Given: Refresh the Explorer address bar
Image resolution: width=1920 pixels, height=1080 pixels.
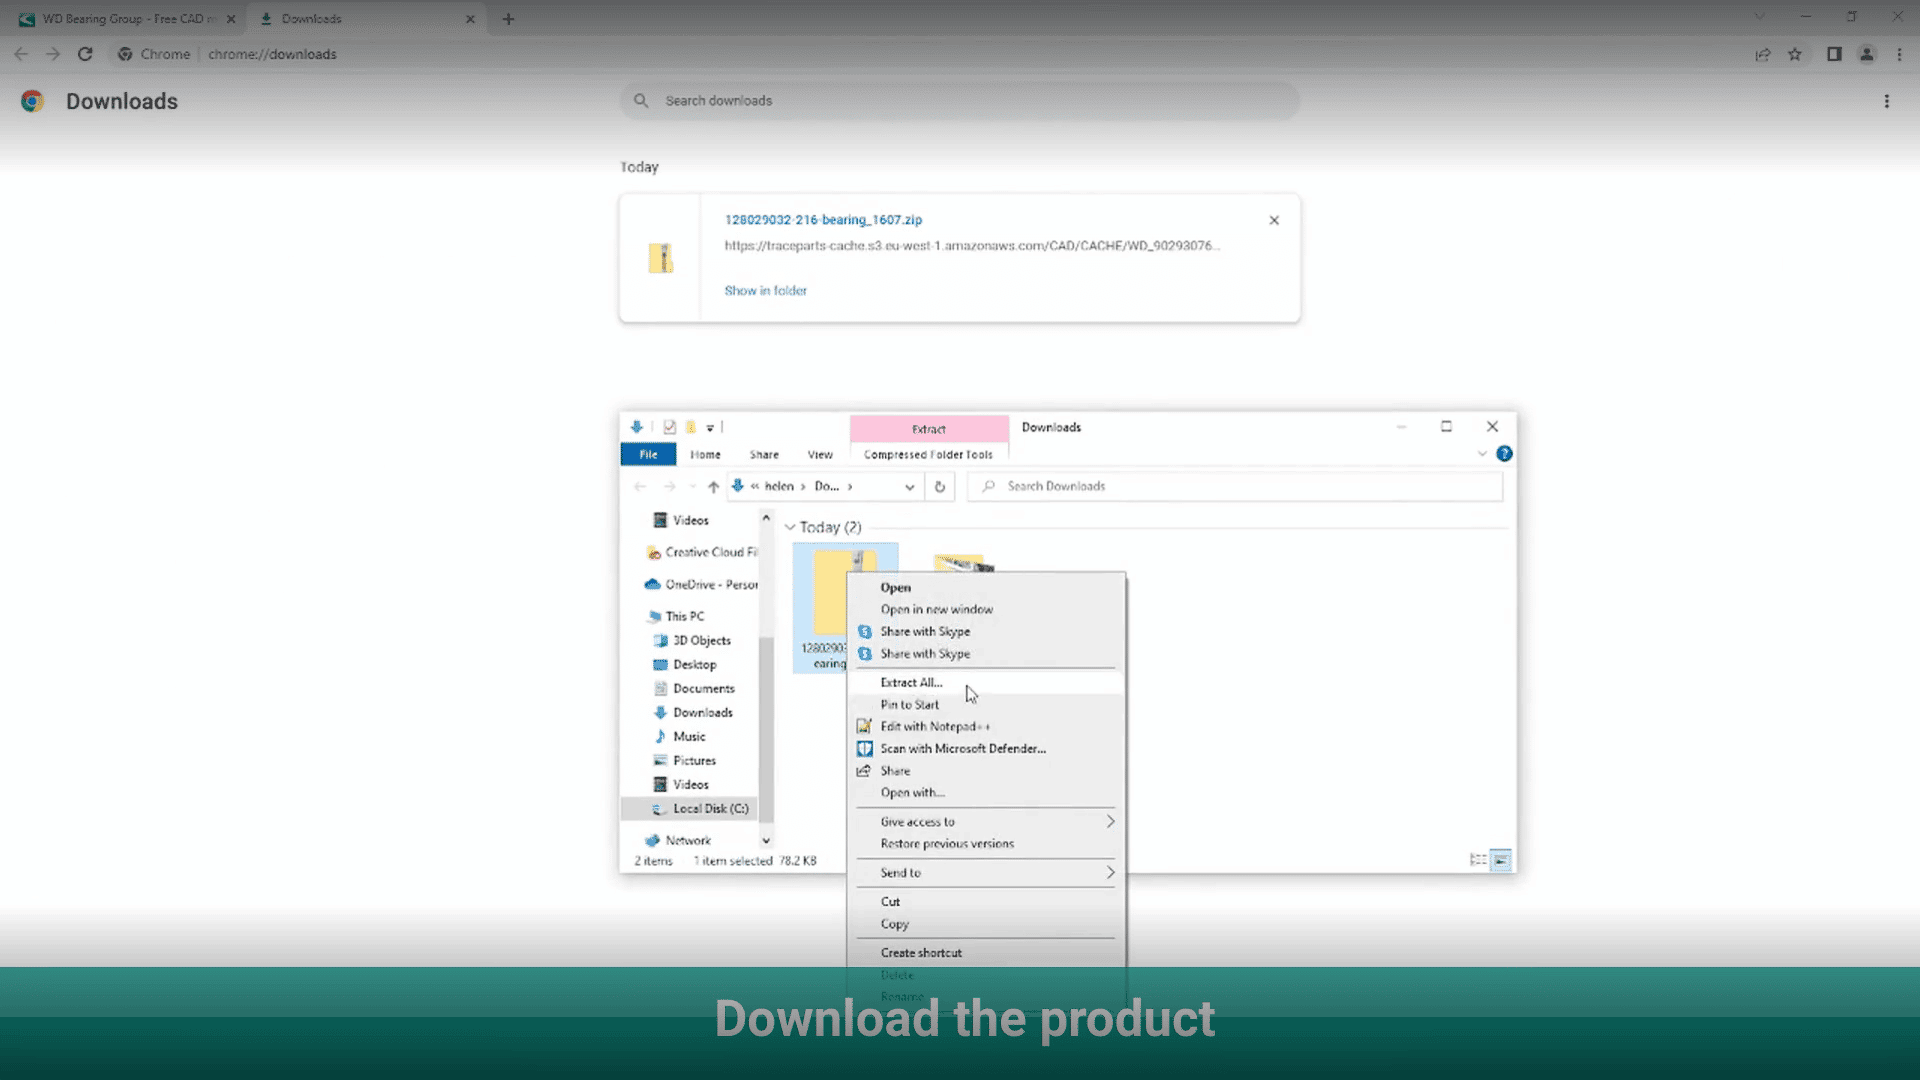Looking at the screenshot, I should coord(940,487).
